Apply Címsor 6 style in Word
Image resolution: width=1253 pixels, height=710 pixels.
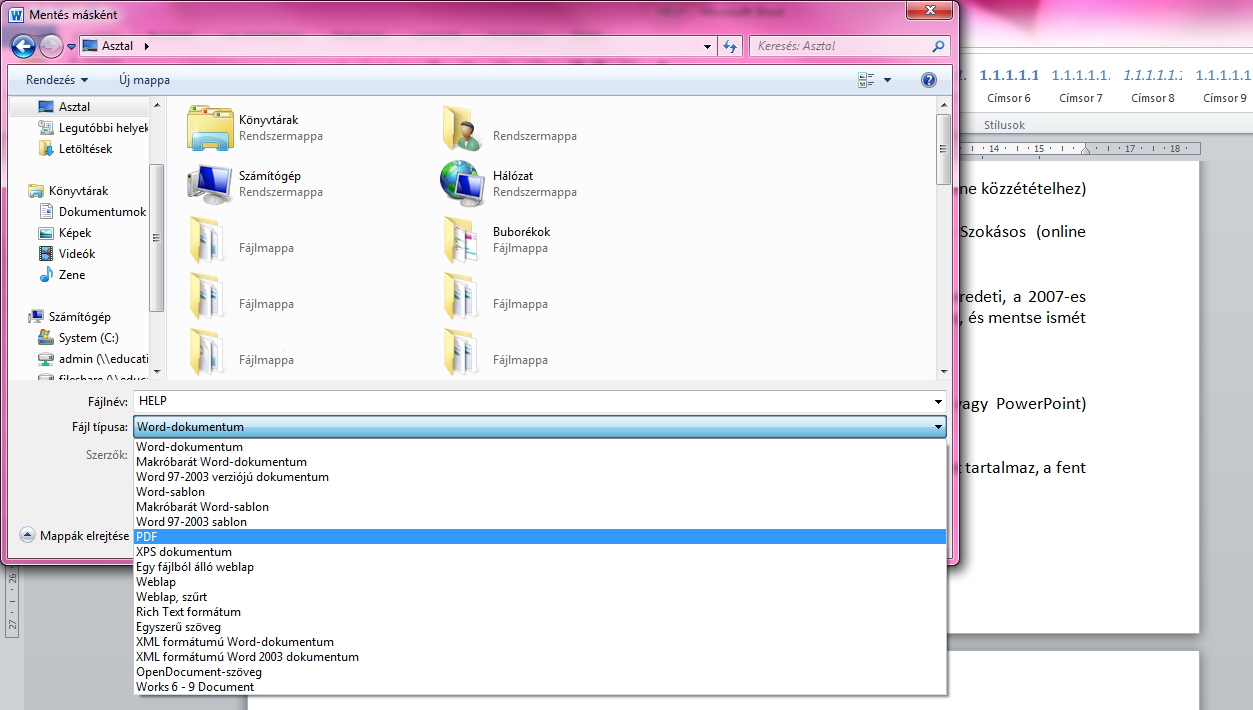tap(1009, 86)
